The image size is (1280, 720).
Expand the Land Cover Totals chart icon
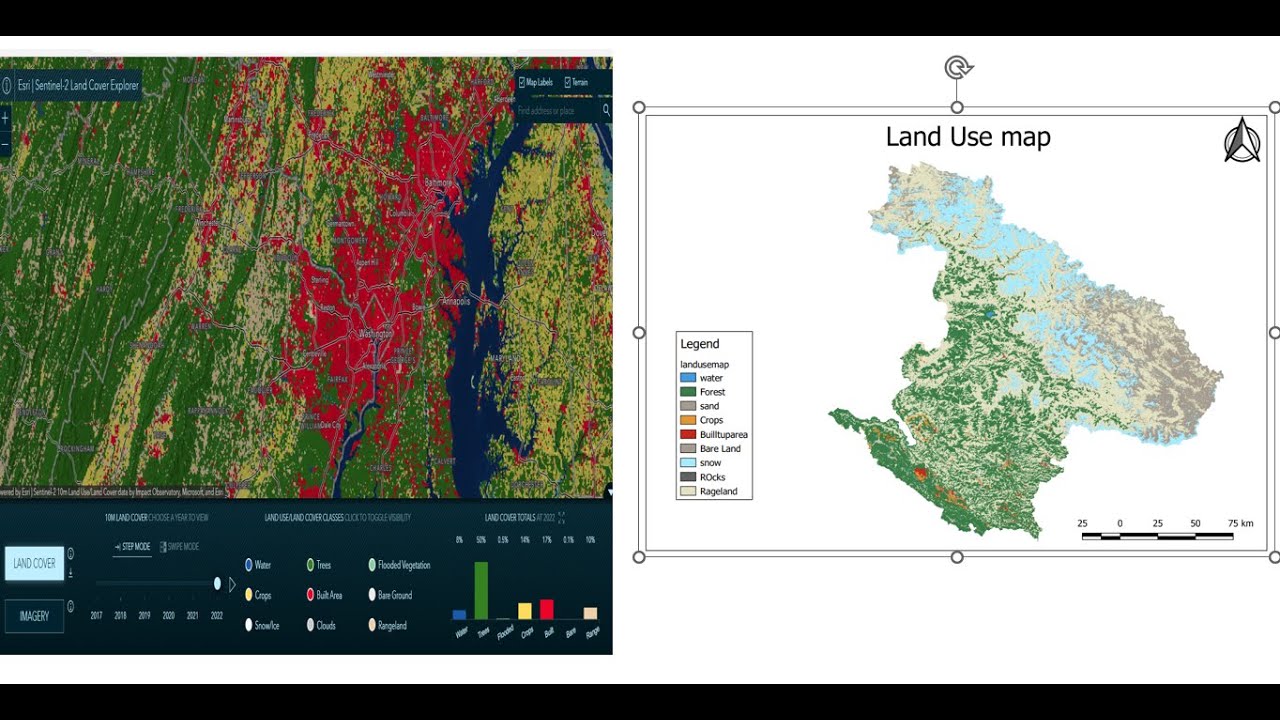(x=562, y=518)
